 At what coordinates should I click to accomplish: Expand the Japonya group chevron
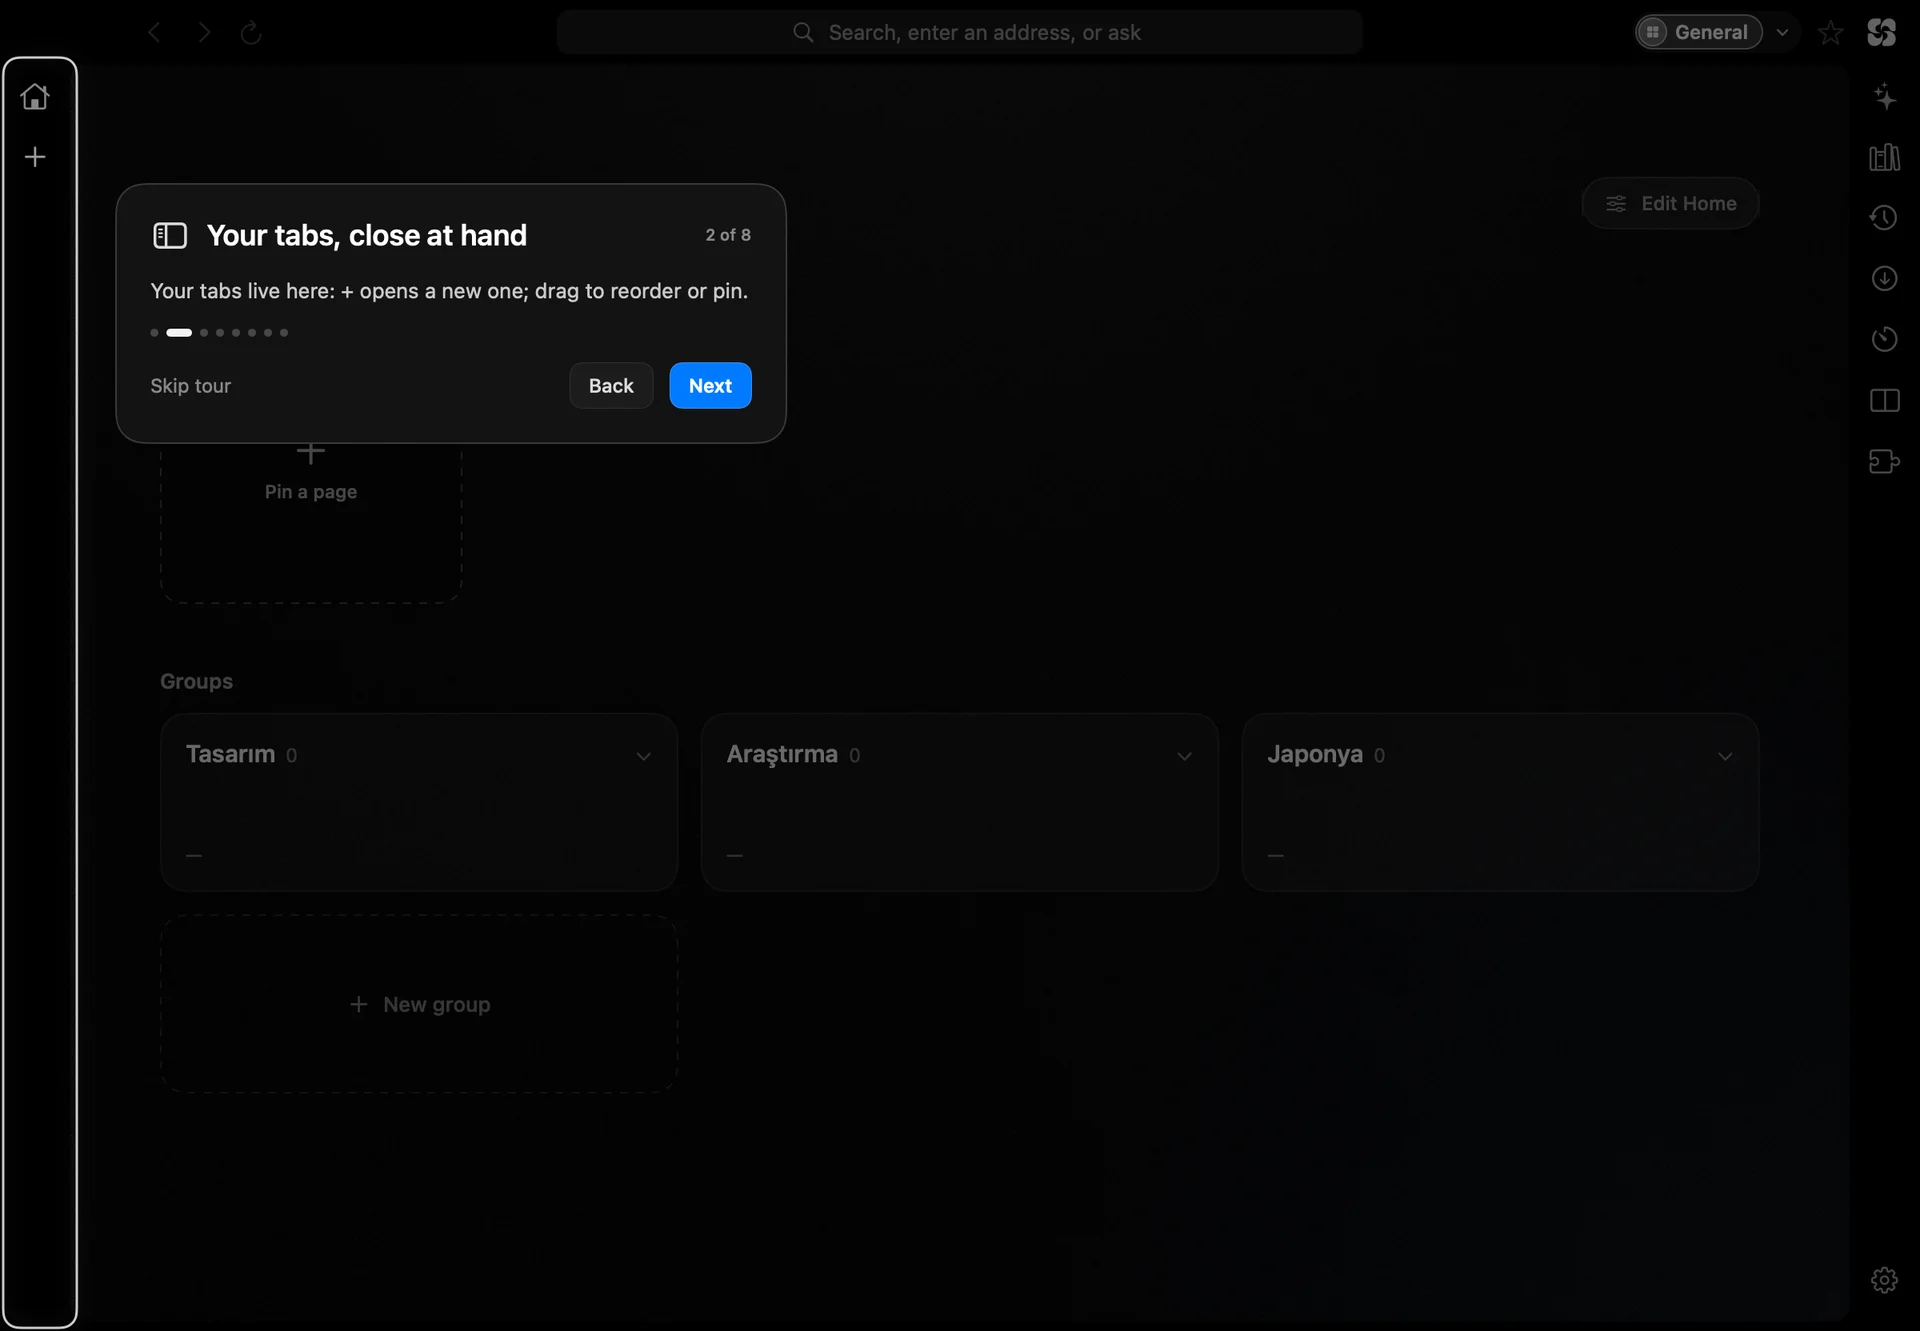pyautogui.click(x=1725, y=756)
